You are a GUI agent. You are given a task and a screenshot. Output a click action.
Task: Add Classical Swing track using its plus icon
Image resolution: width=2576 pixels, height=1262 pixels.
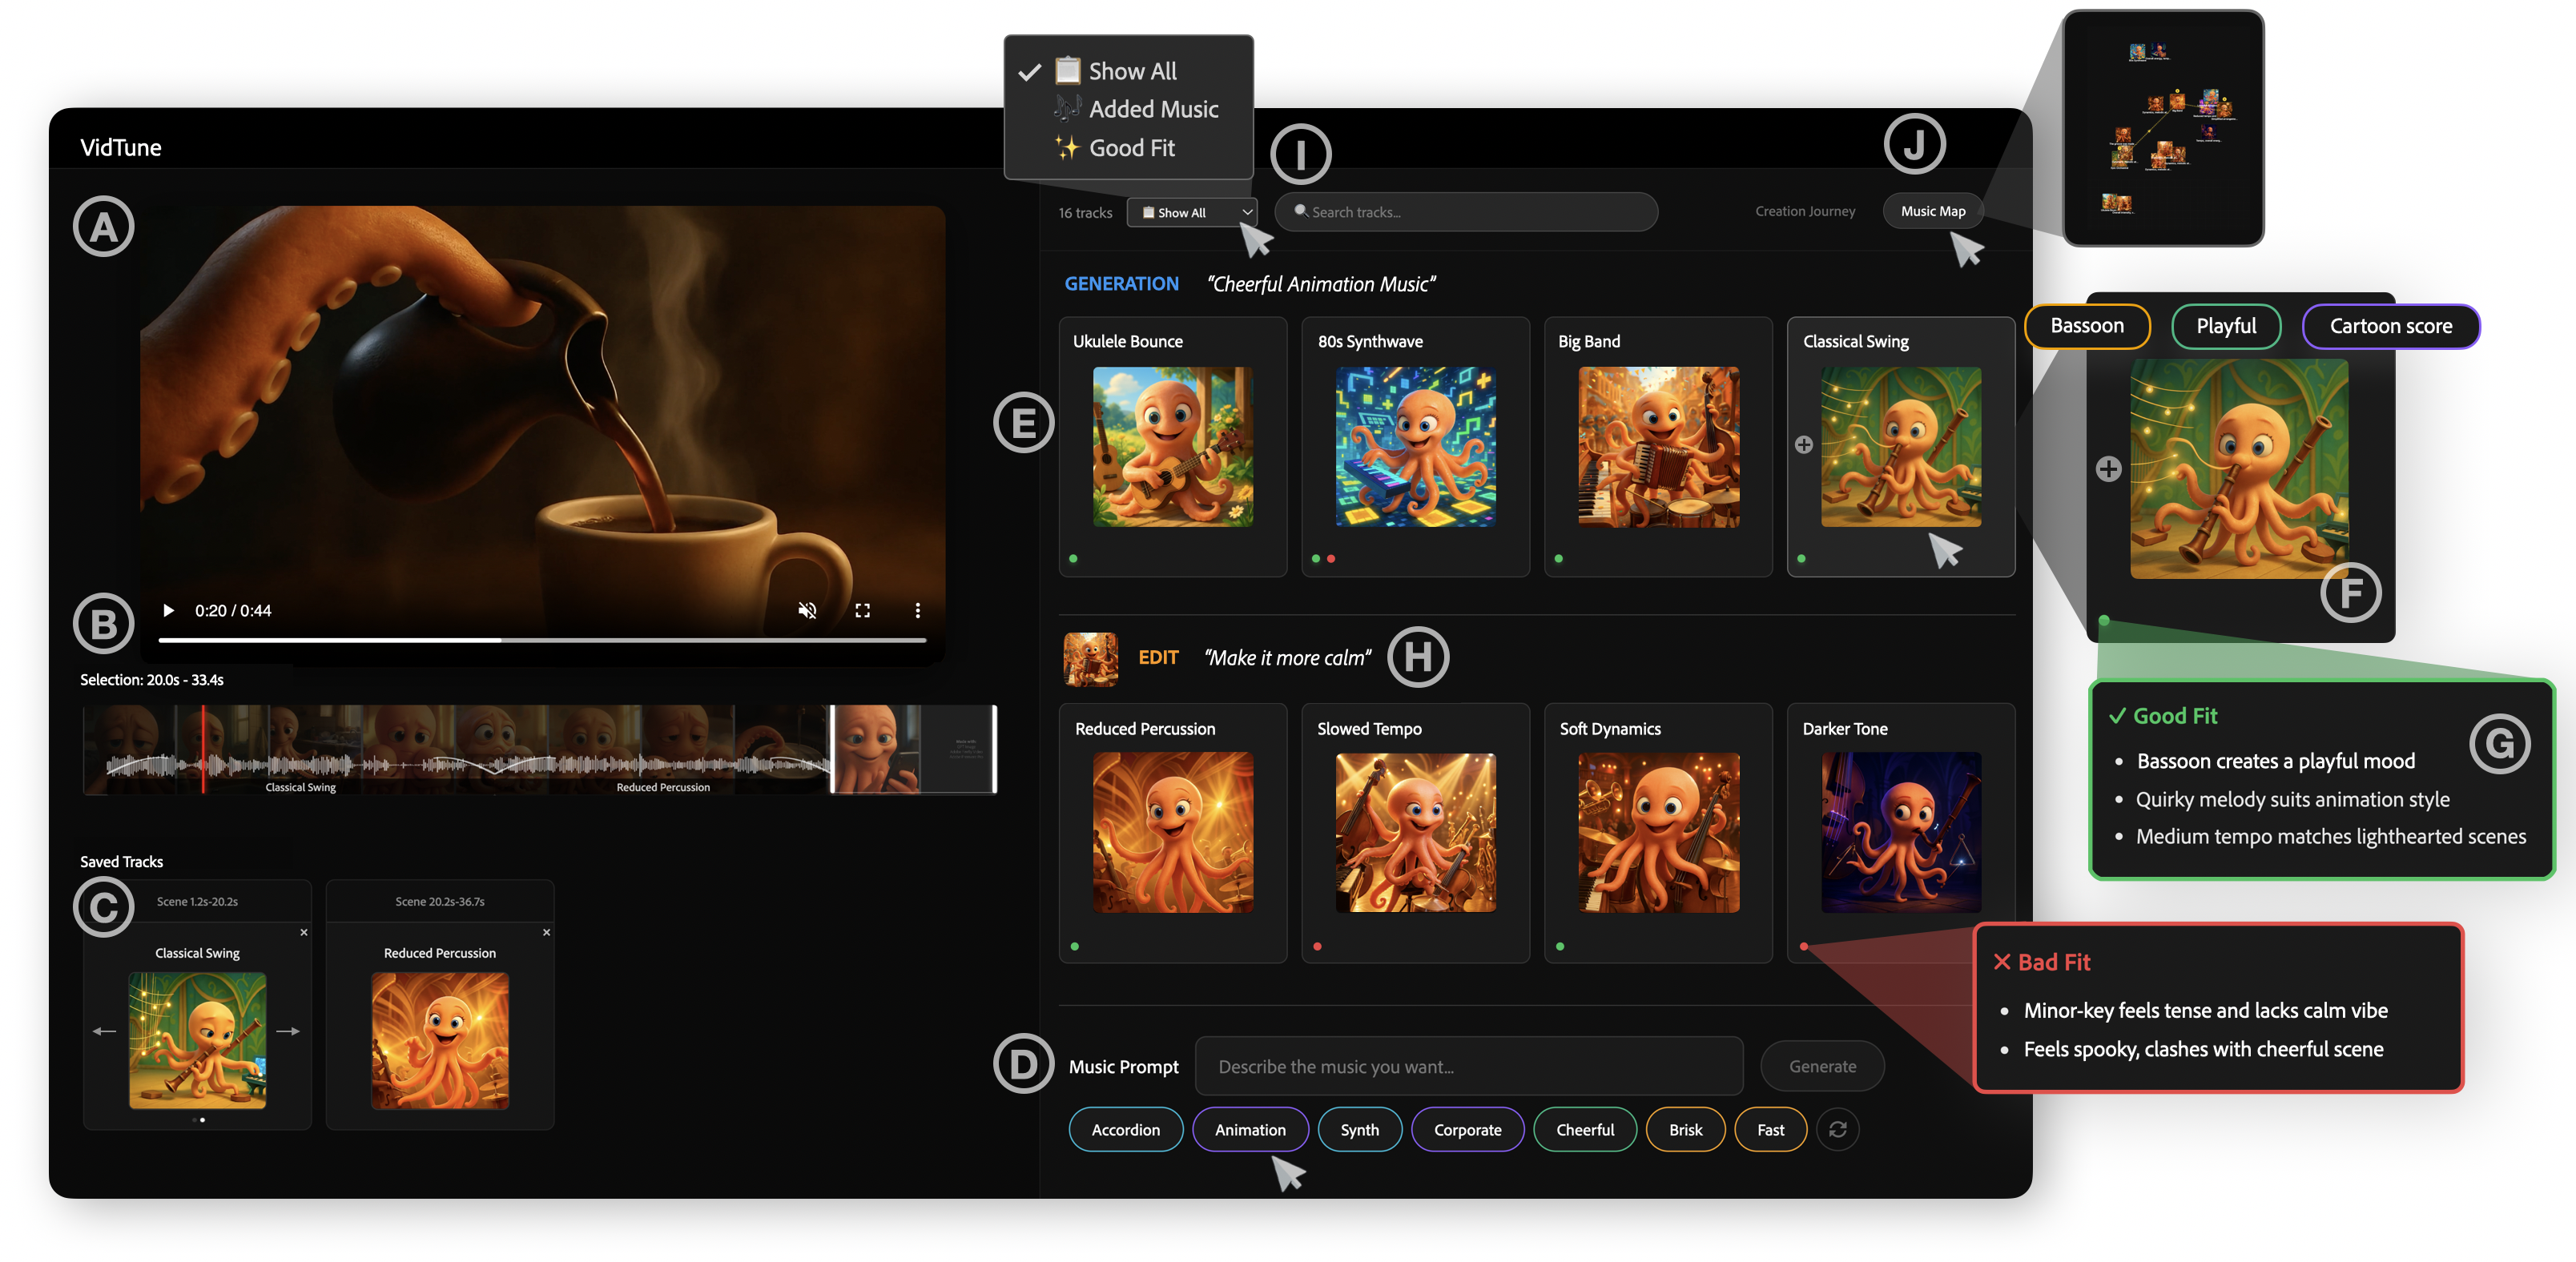tap(1803, 443)
